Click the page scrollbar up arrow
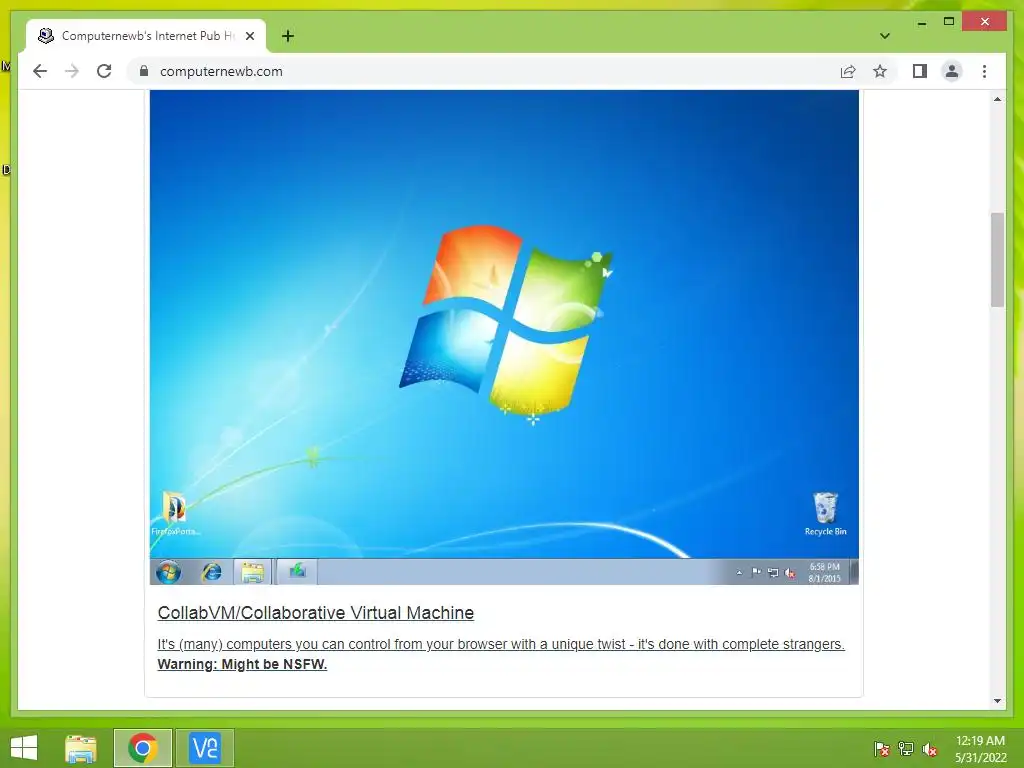The height and width of the screenshot is (768, 1024). pos(997,99)
